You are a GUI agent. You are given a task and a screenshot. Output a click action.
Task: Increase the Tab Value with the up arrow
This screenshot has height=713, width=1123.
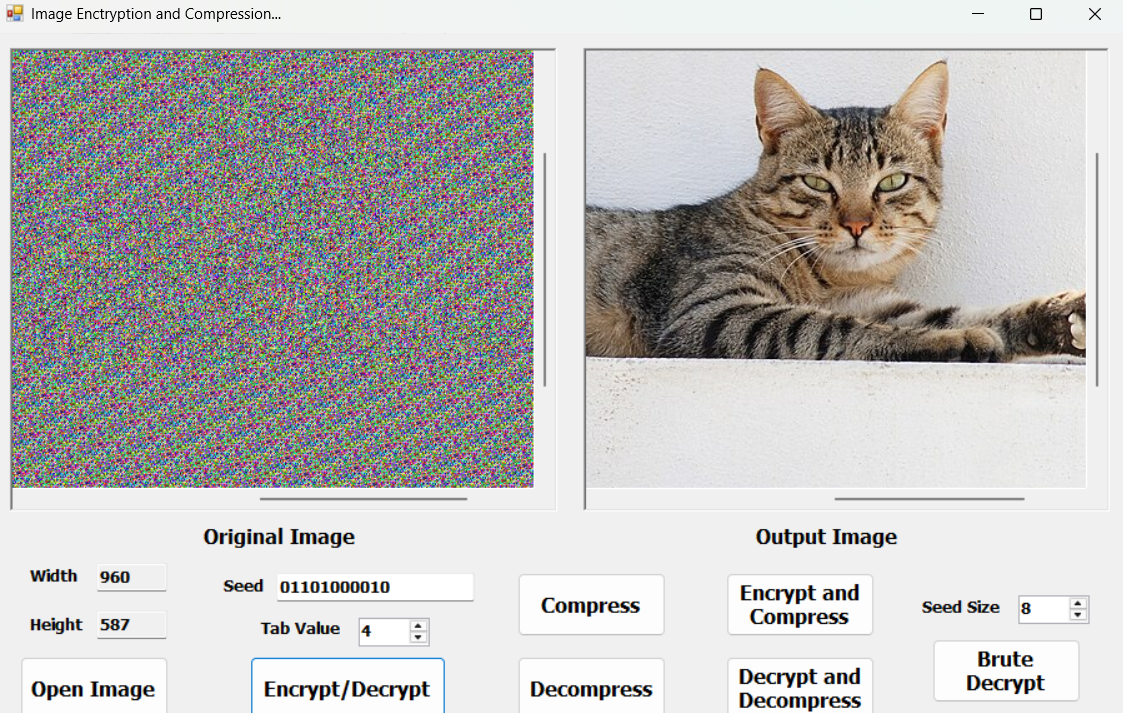click(420, 626)
